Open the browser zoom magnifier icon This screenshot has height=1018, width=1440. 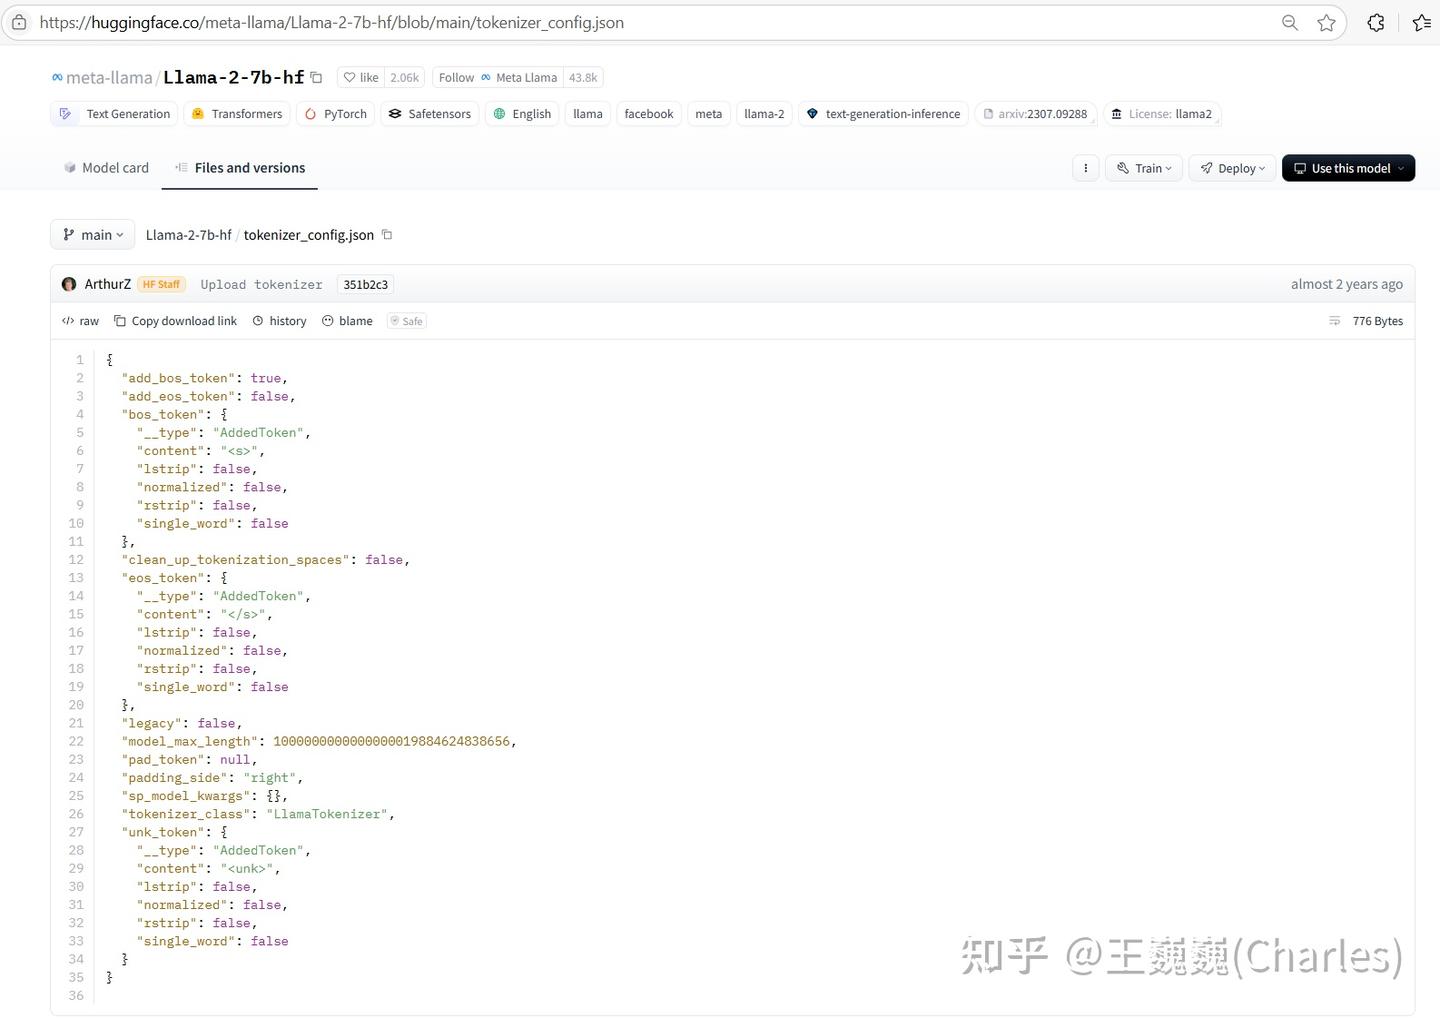coord(1290,22)
